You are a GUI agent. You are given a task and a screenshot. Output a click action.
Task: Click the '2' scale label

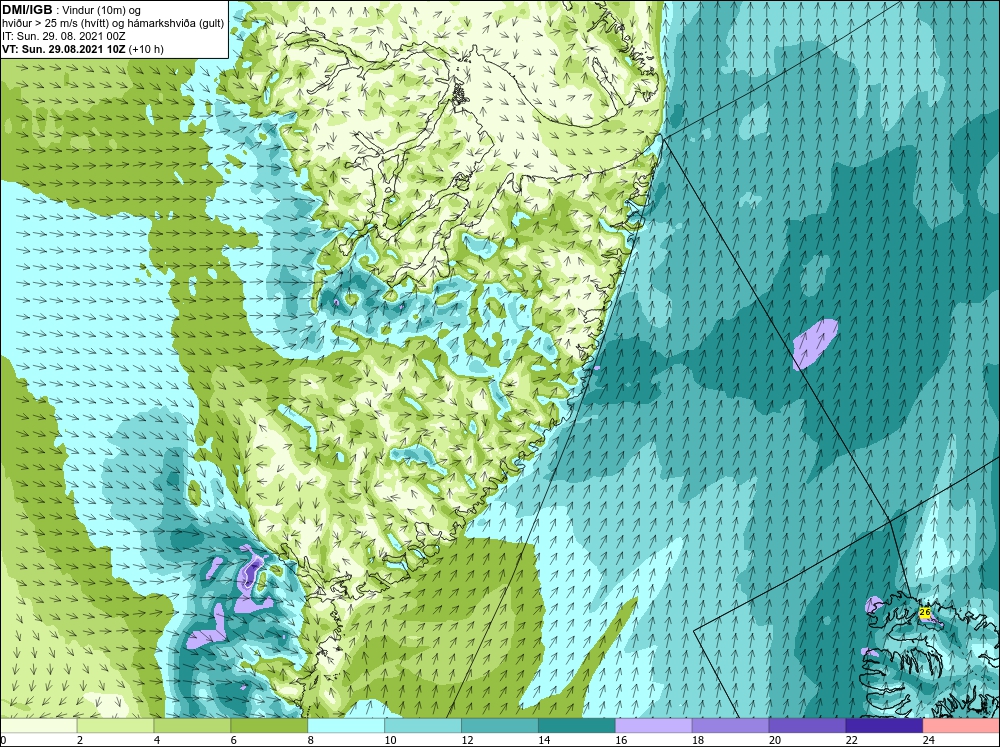point(80,740)
